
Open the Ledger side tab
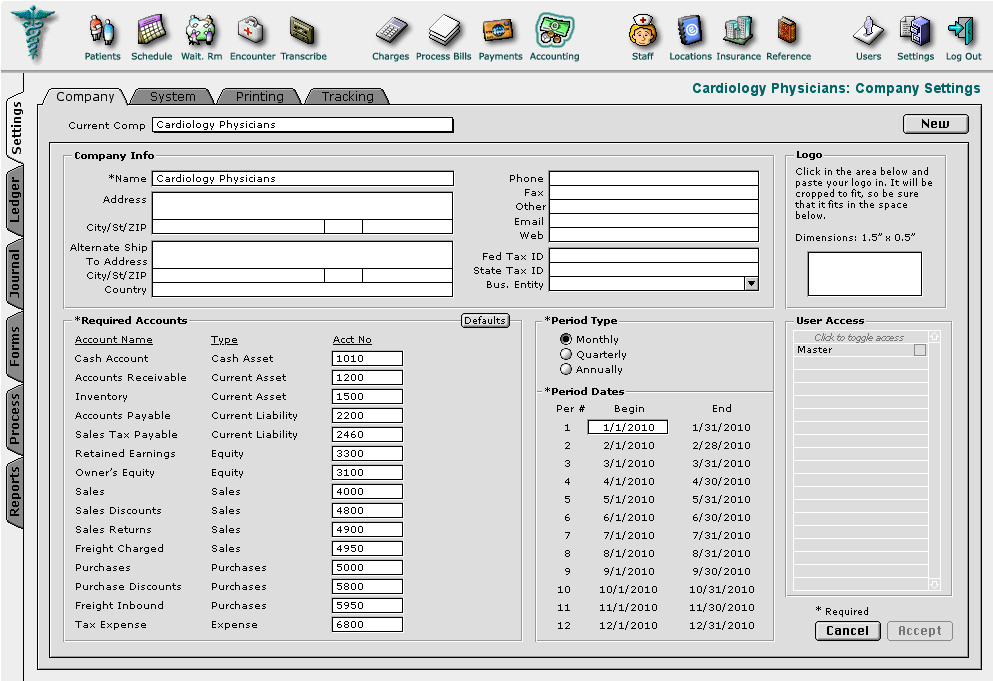click(15, 200)
